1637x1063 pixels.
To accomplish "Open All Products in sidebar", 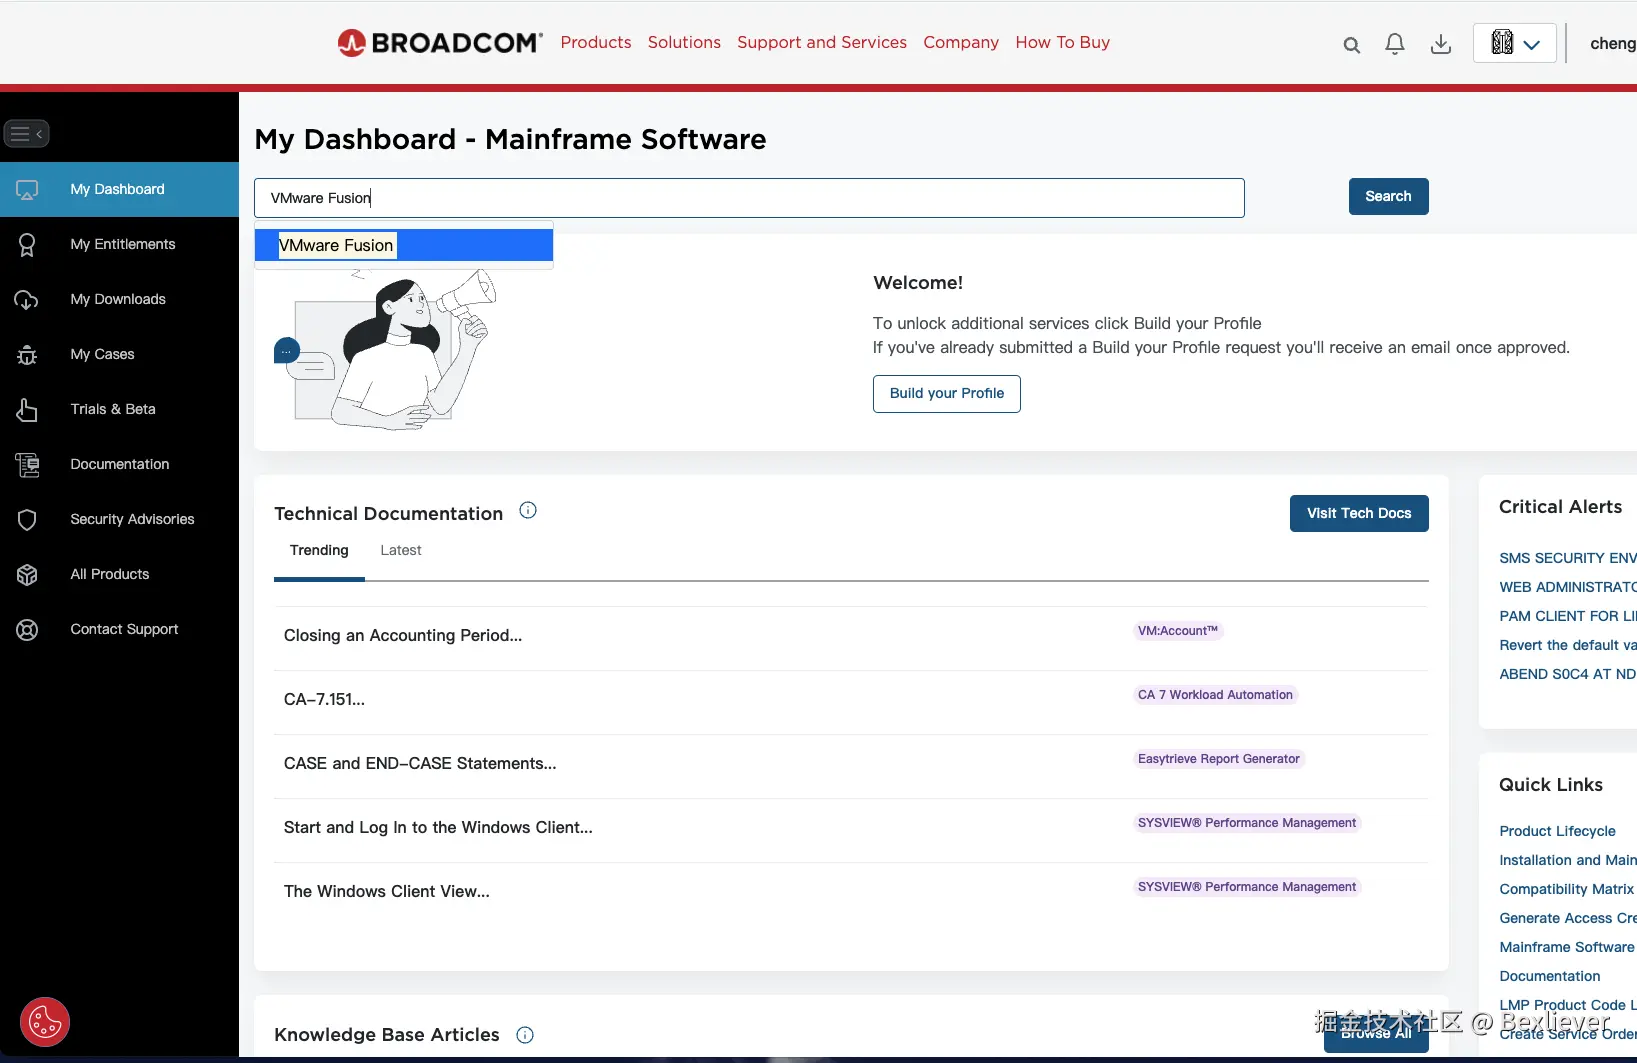I will point(110,574).
